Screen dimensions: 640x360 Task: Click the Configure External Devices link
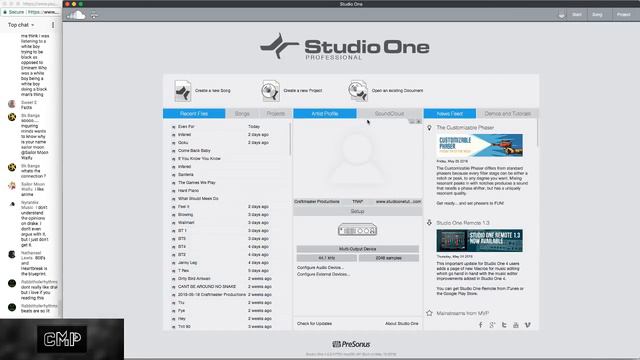tap(323, 274)
